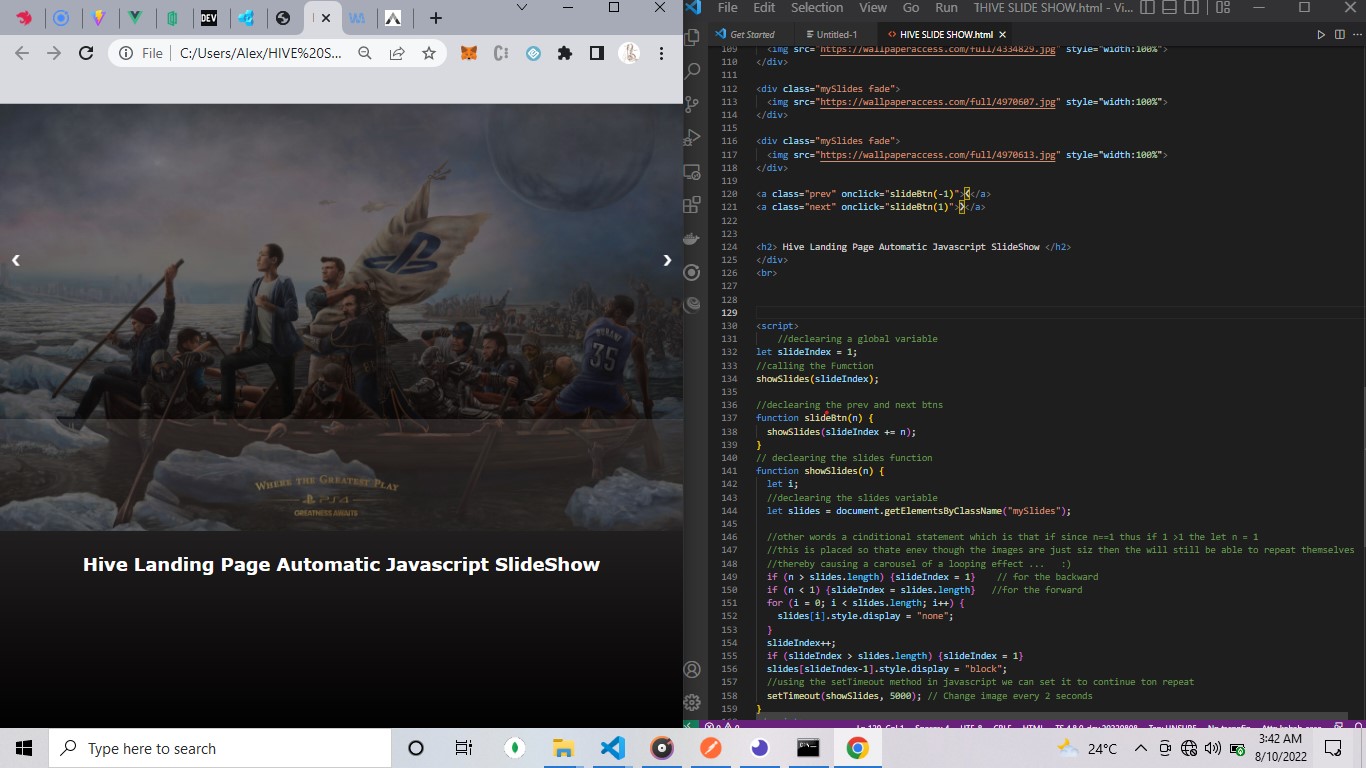Open the Chrome Extensions puzzle menu
Viewport: 1366px width, 768px height.
tap(564, 53)
